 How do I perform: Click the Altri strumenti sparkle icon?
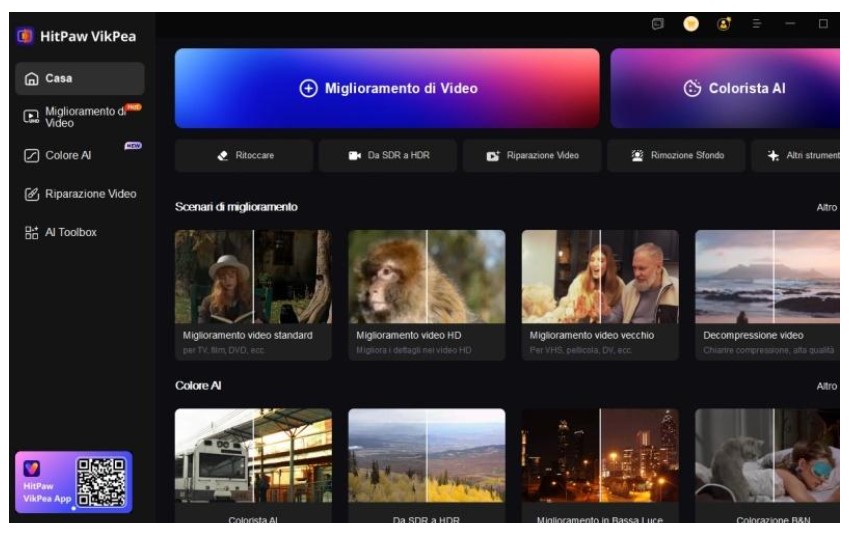point(773,156)
